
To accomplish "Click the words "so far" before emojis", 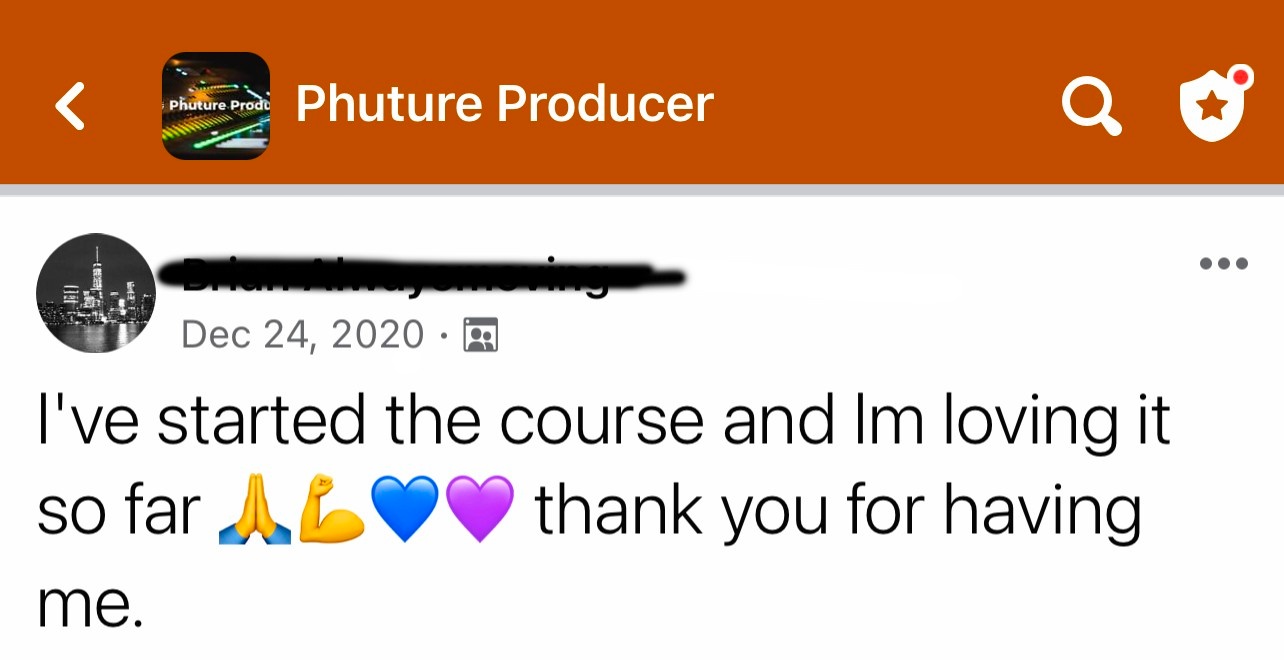I will 120,510.
